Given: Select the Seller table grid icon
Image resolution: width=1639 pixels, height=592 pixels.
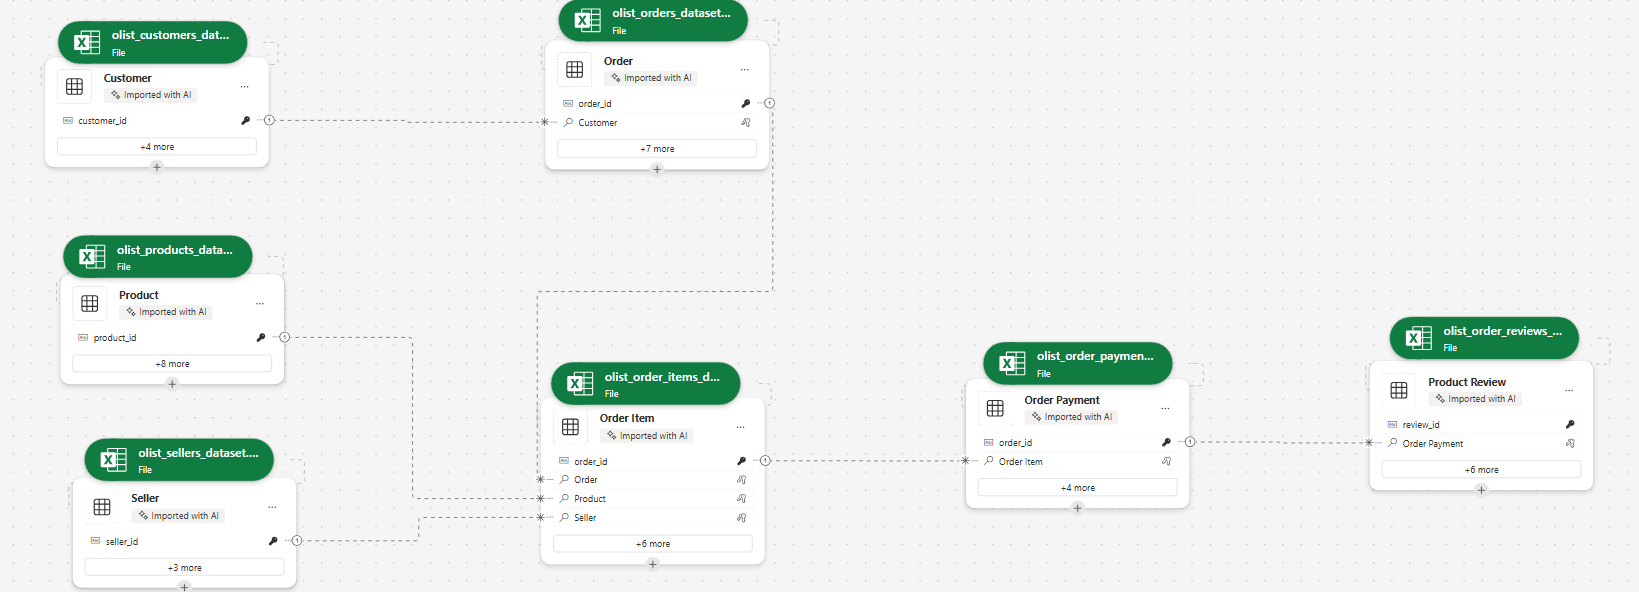Looking at the screenshot, I should [x=102, y=507].
